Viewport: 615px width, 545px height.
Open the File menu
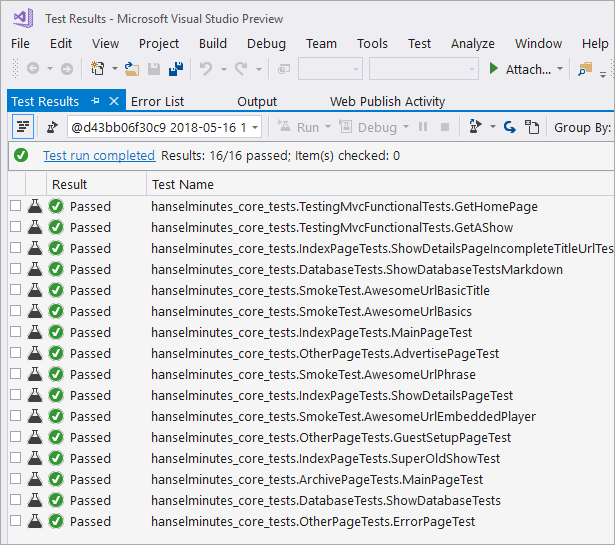pyautogui.click(x=20, y=43)
